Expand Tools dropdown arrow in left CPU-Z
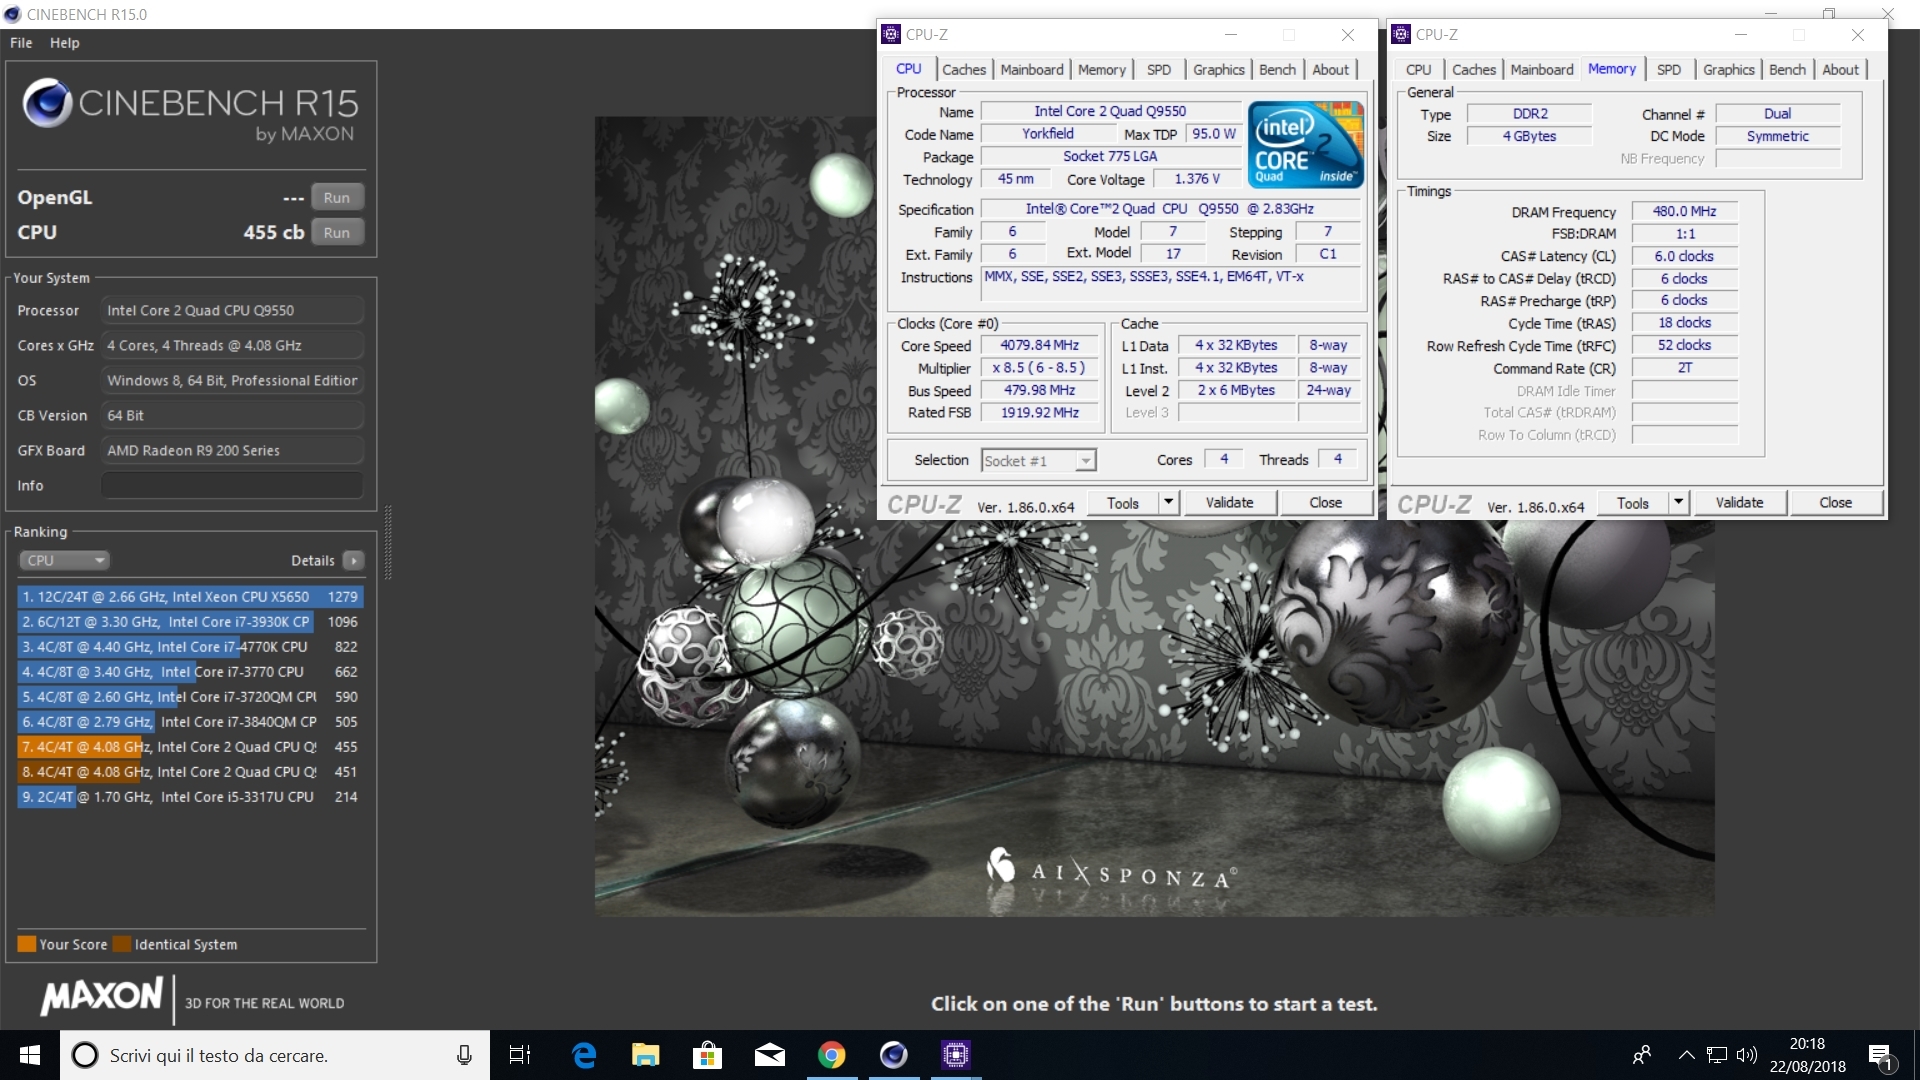The width and height of the screenshot is (1920, 1080). coord(1168,503)
